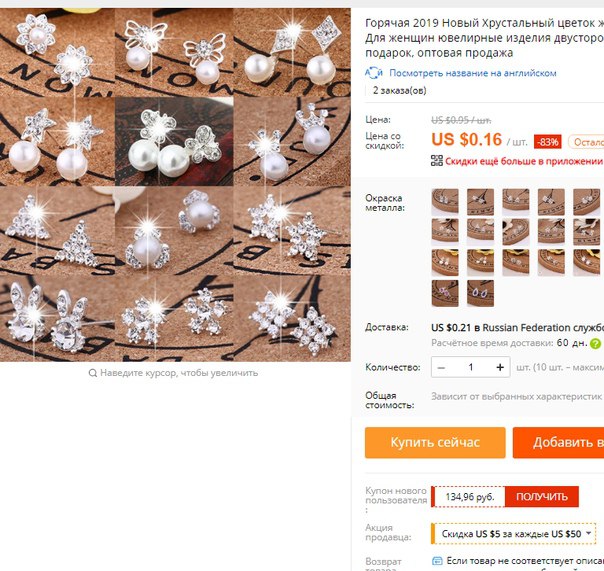Click the QR code icon for app discounts
Image resolution: width=604 pixels, height=571 pixels.
pyautogui.click(x=436, y=161)
